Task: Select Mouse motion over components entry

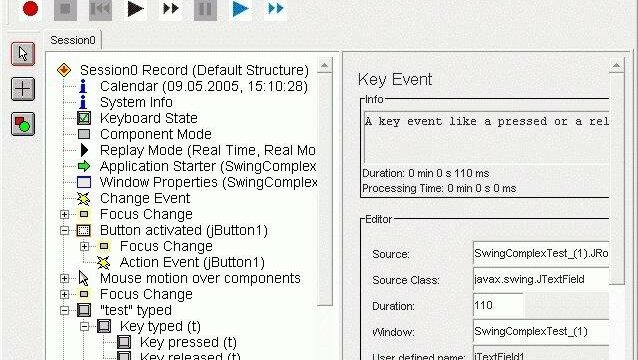Action: coord(200,278)
